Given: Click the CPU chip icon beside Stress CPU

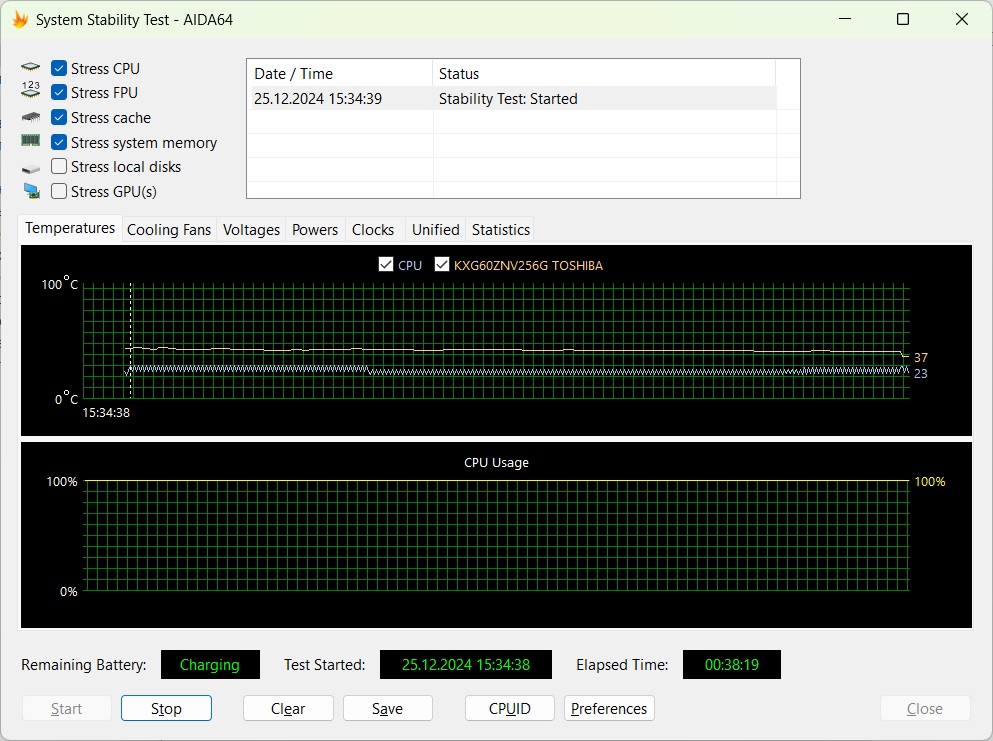Looking at the screenshot, I should (x=31, y=68).
